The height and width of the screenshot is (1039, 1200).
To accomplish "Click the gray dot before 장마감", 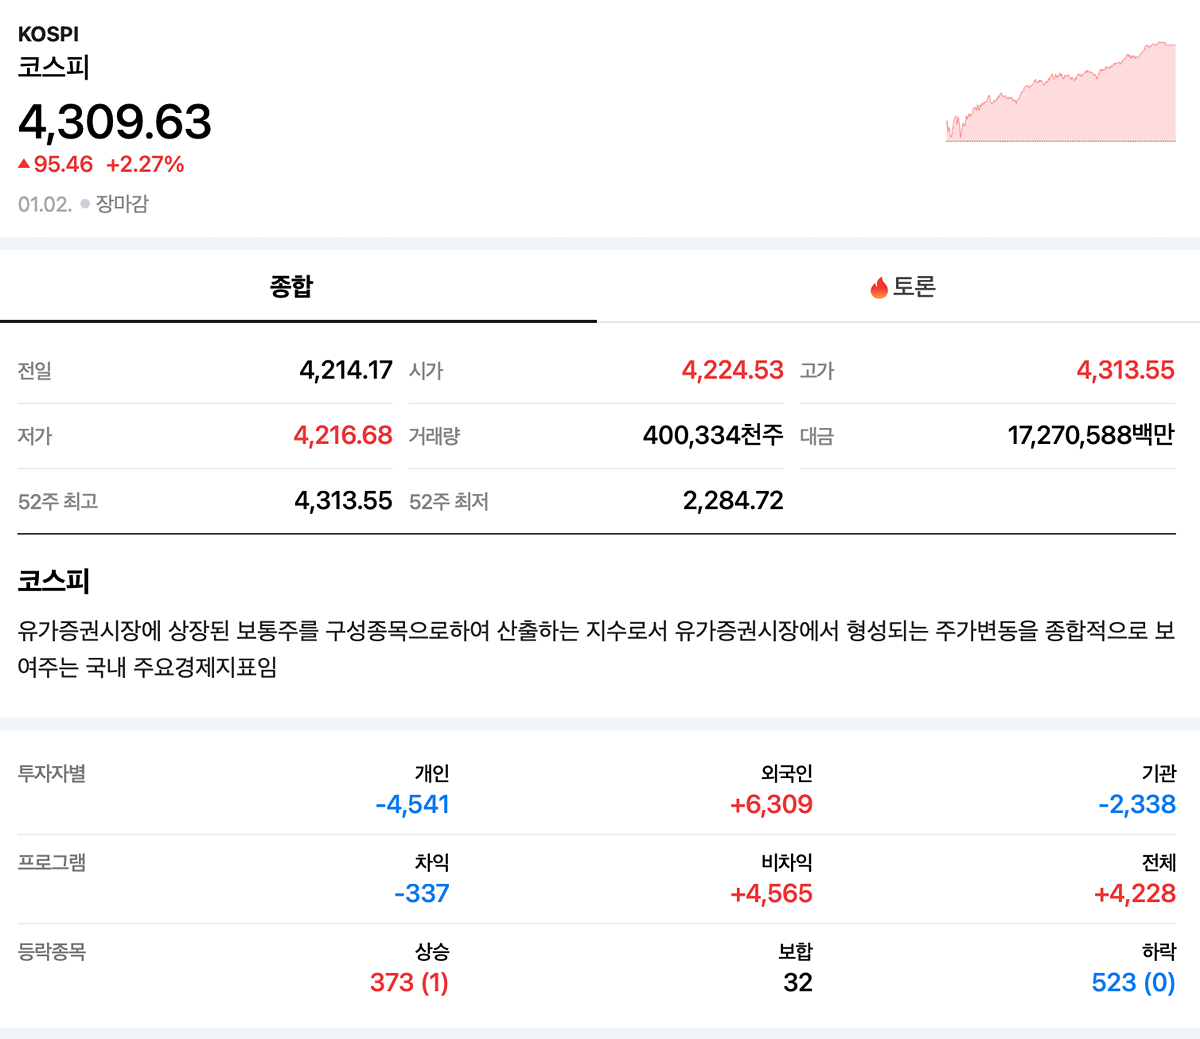I will tap(85, 204).
